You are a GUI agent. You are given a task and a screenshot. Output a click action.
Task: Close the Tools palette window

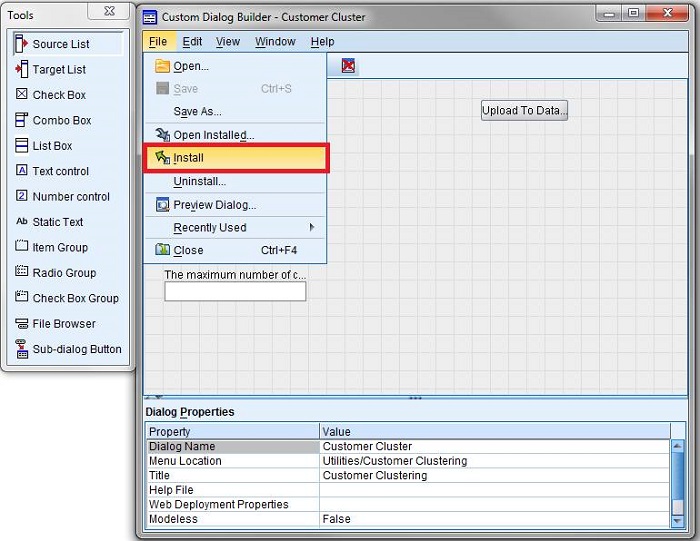(x=109, y=12)
